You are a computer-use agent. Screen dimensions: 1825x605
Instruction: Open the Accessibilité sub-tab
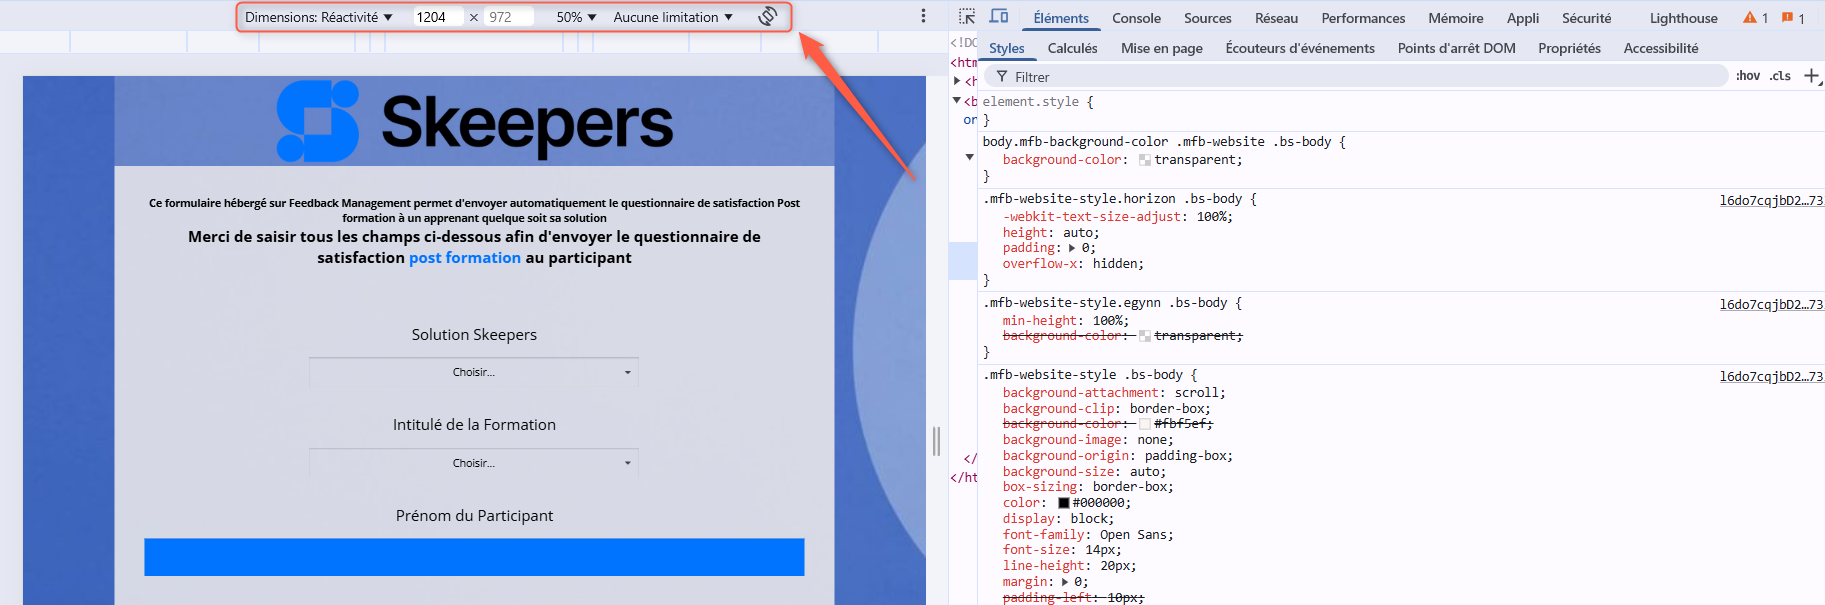pos(1661,48)
